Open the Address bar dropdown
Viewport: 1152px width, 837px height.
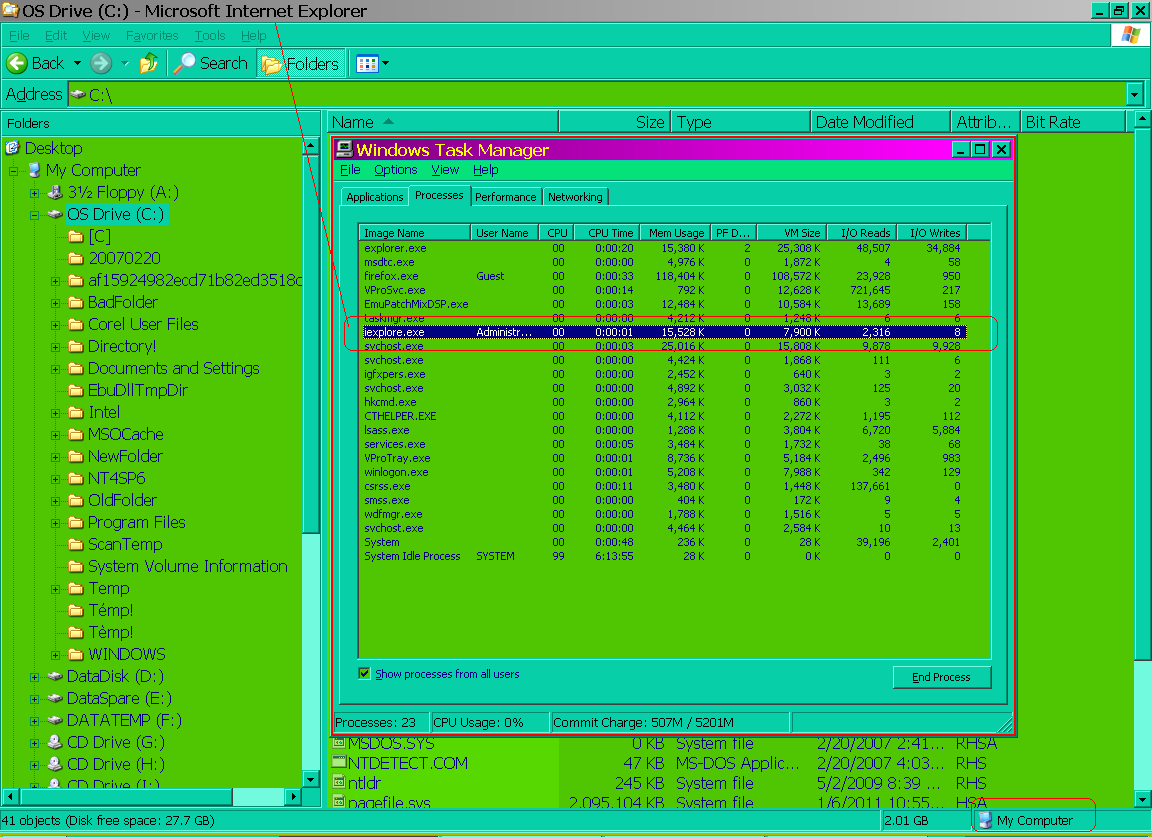(1134, 94)
